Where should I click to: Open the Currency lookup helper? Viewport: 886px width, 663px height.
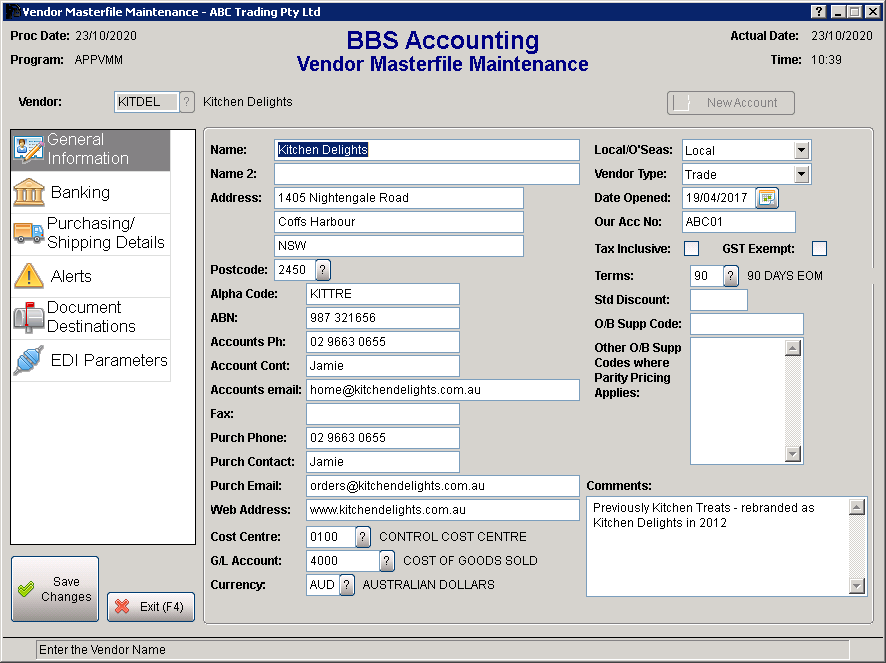[x=347, y=585]
